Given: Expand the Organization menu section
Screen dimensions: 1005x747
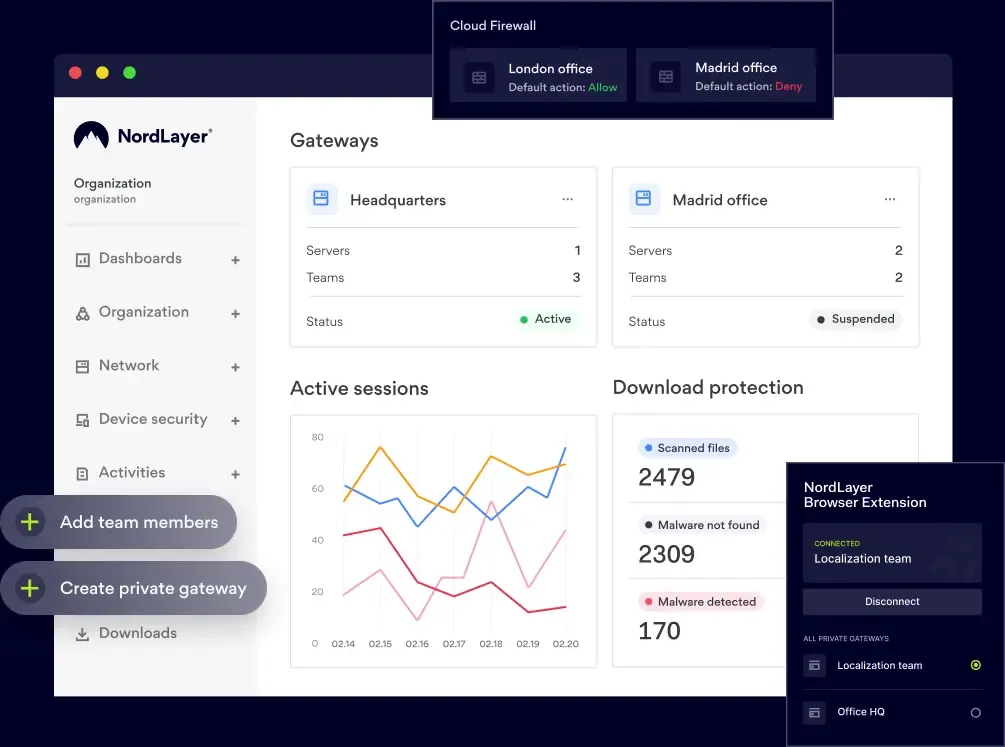Looking at the screenshot, I should point(235,314).
